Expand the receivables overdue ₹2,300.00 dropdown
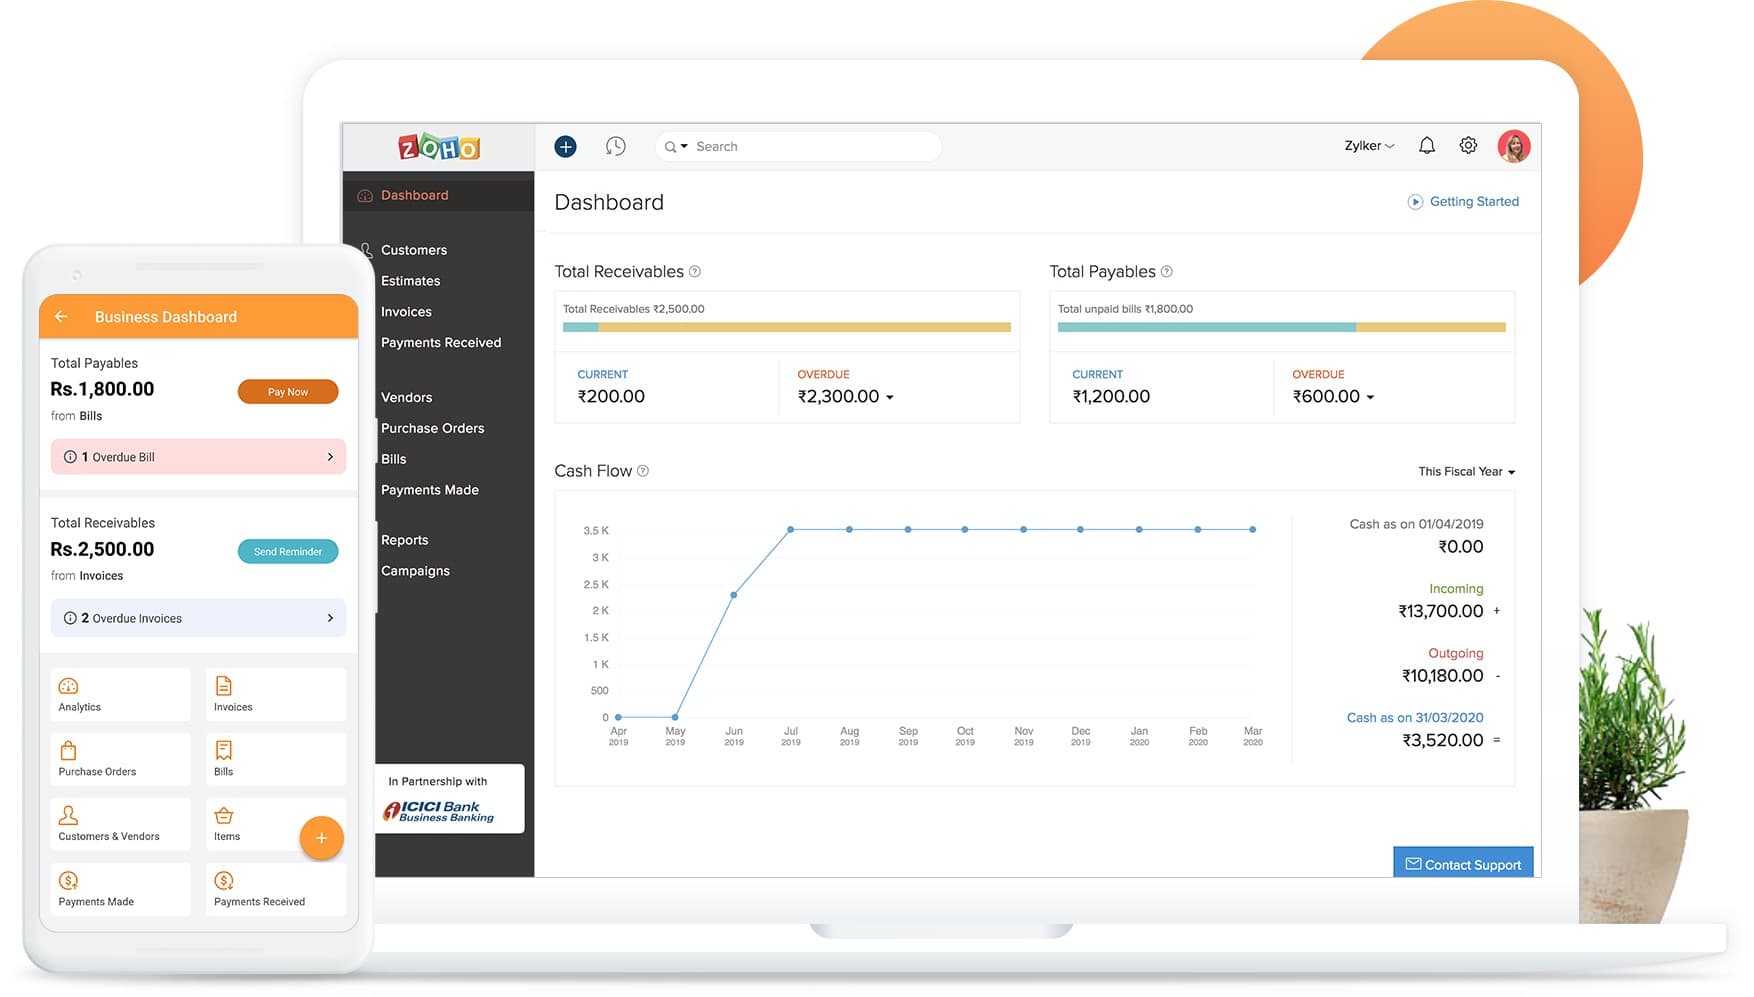The image size is (1754, 997). (889, 397)
